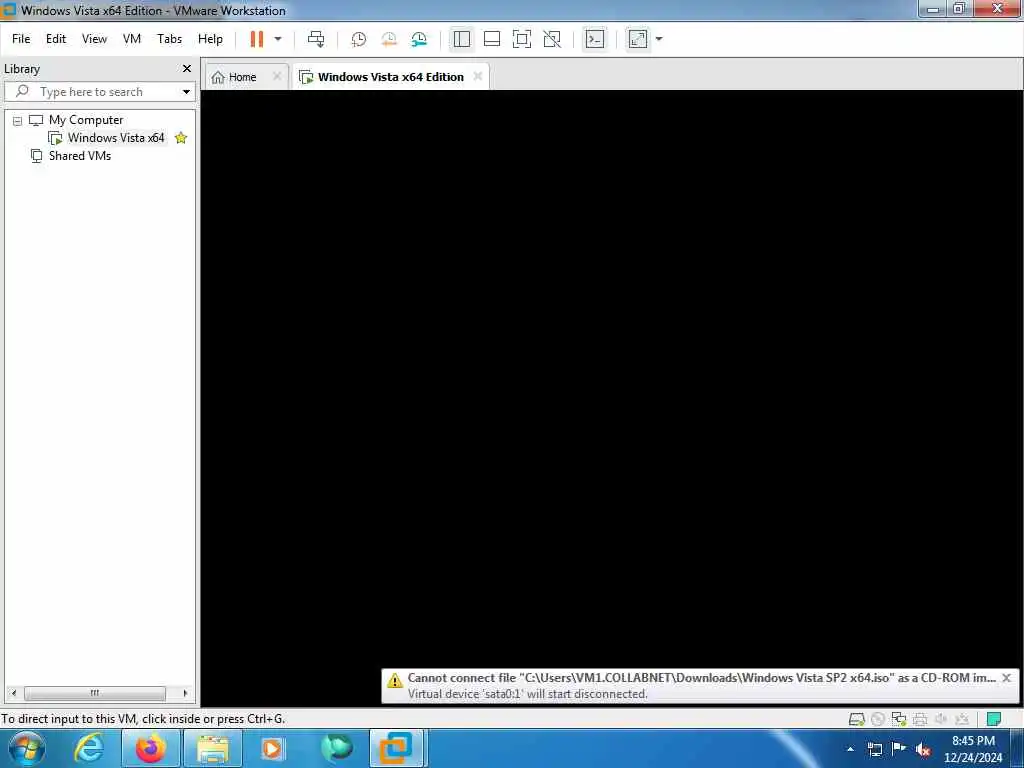
Task: Click the Cannot connect file warning message
Action: tap(701, 678)
